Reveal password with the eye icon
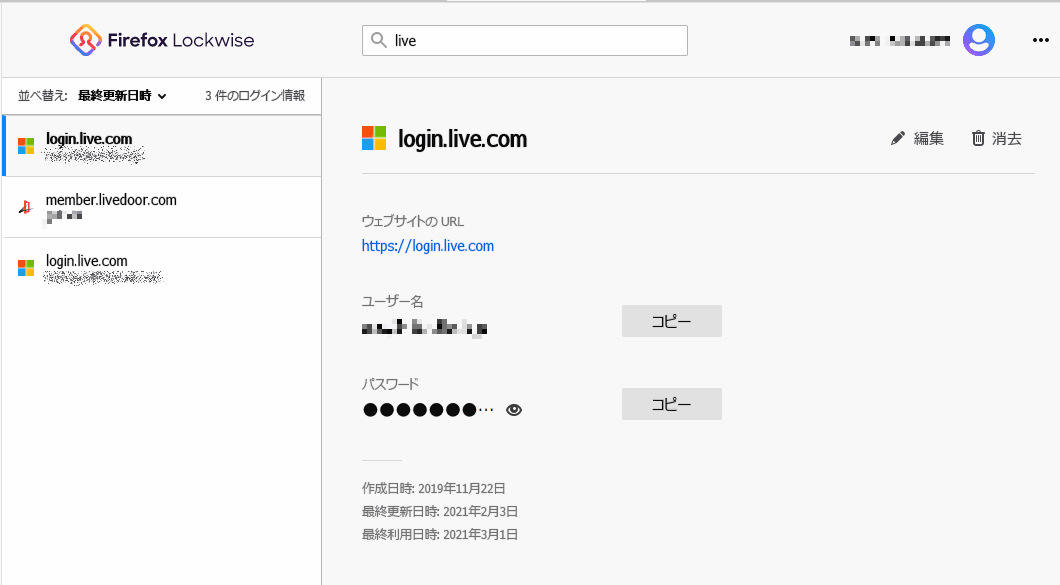This screenshot has height=585, width=1060. 514,410
